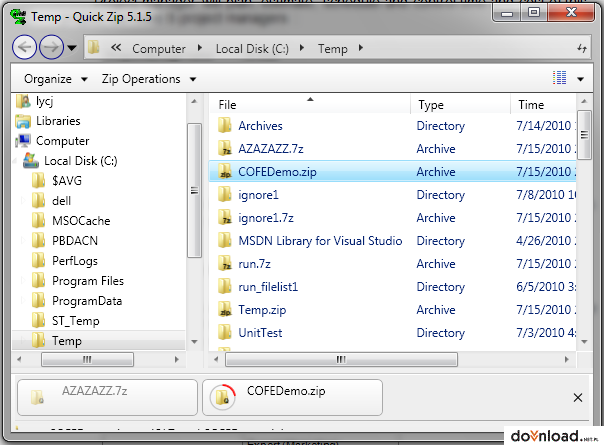
Task: Select the MSOCache folder in tree
Action: [81, 221]
